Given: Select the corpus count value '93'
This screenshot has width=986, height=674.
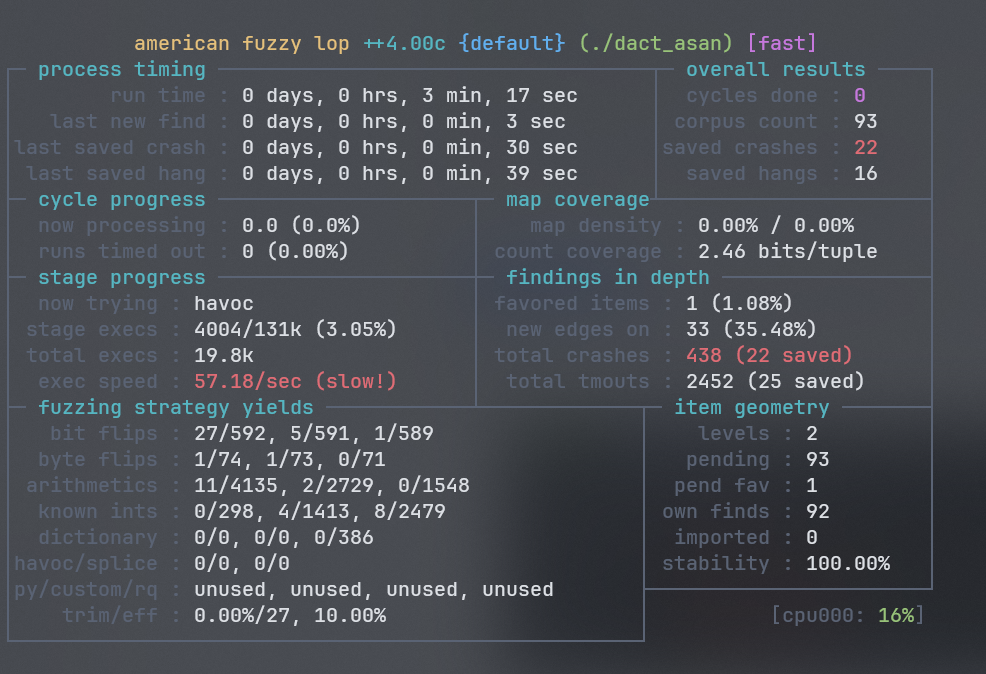Looking at the screenshot, I should click(x=865, y=121).
